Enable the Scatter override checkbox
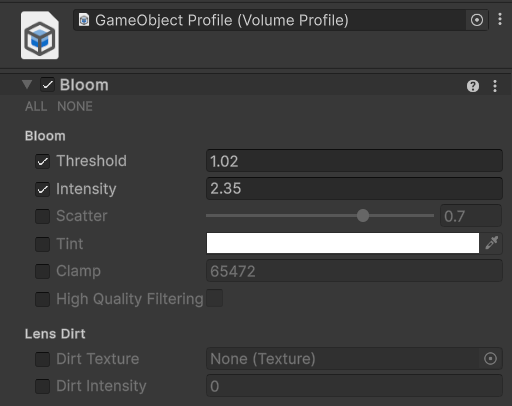This screenshot has height=406, width=512. [42, 216]
